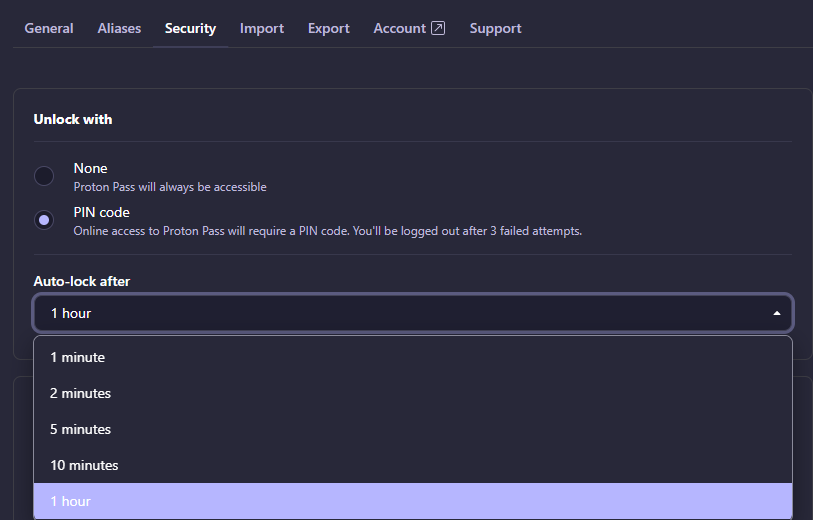
Task: Select the highlighted 1 hour list option
Action: pyautogui.click(x=71, y=501)
